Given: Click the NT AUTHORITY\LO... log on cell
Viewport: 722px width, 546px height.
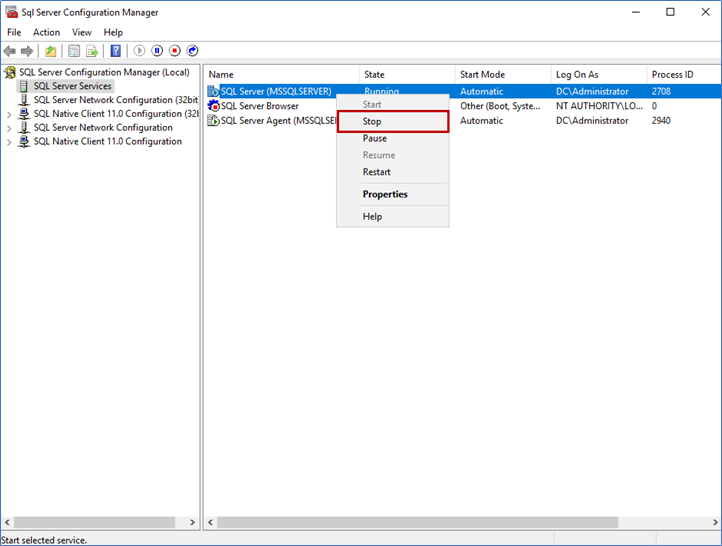Looking at the screenshot, I should click(x=599, y=106).
